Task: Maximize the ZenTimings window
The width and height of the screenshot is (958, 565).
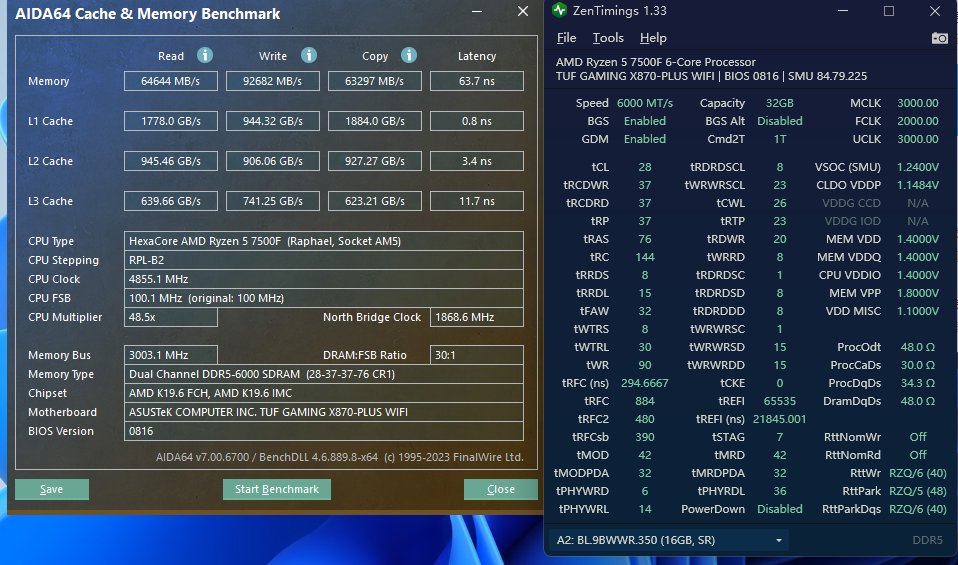Action: pos(889,11)
